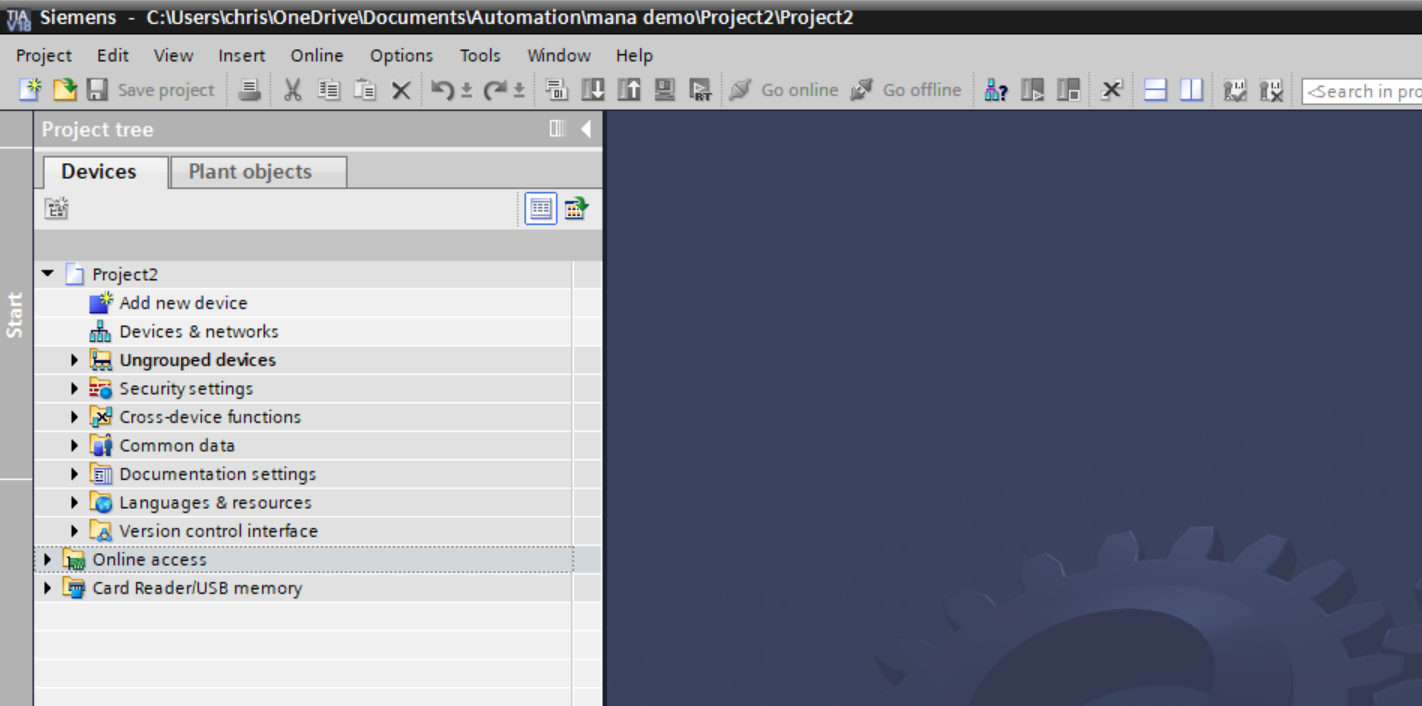Cut selection with the scissors icon

[292, 90]
